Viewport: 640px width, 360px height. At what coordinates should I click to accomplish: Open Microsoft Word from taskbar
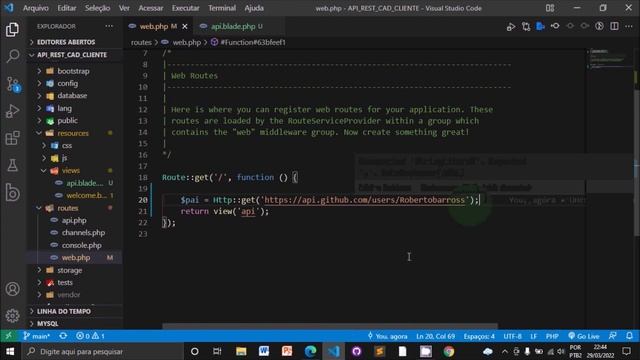coord(264,351)
